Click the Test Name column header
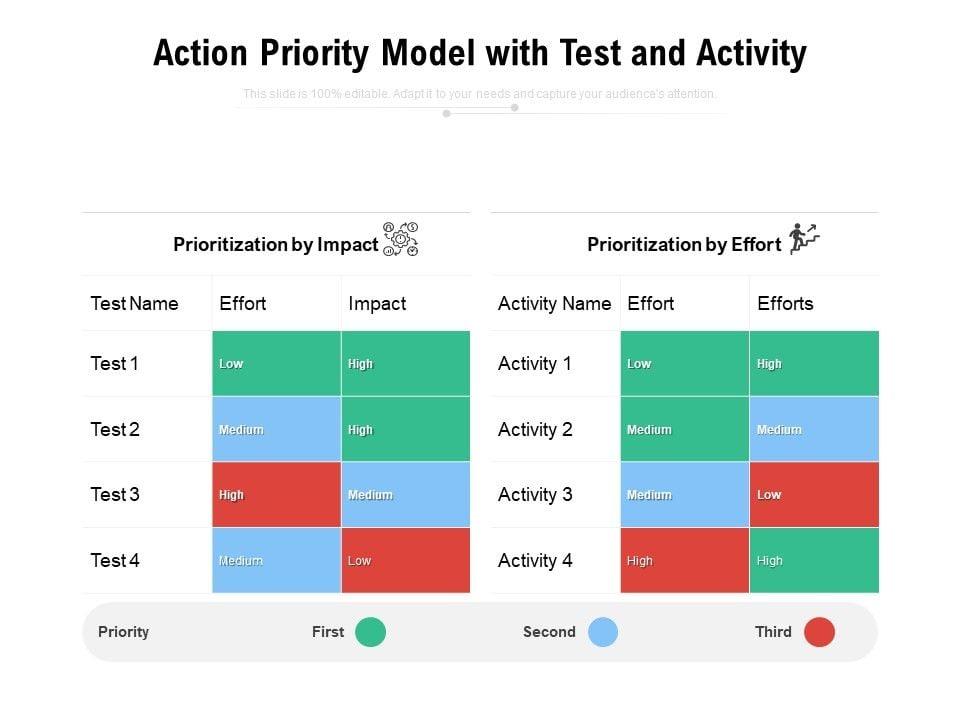Screen dimensions: 960x720 [x=134, y=303]
